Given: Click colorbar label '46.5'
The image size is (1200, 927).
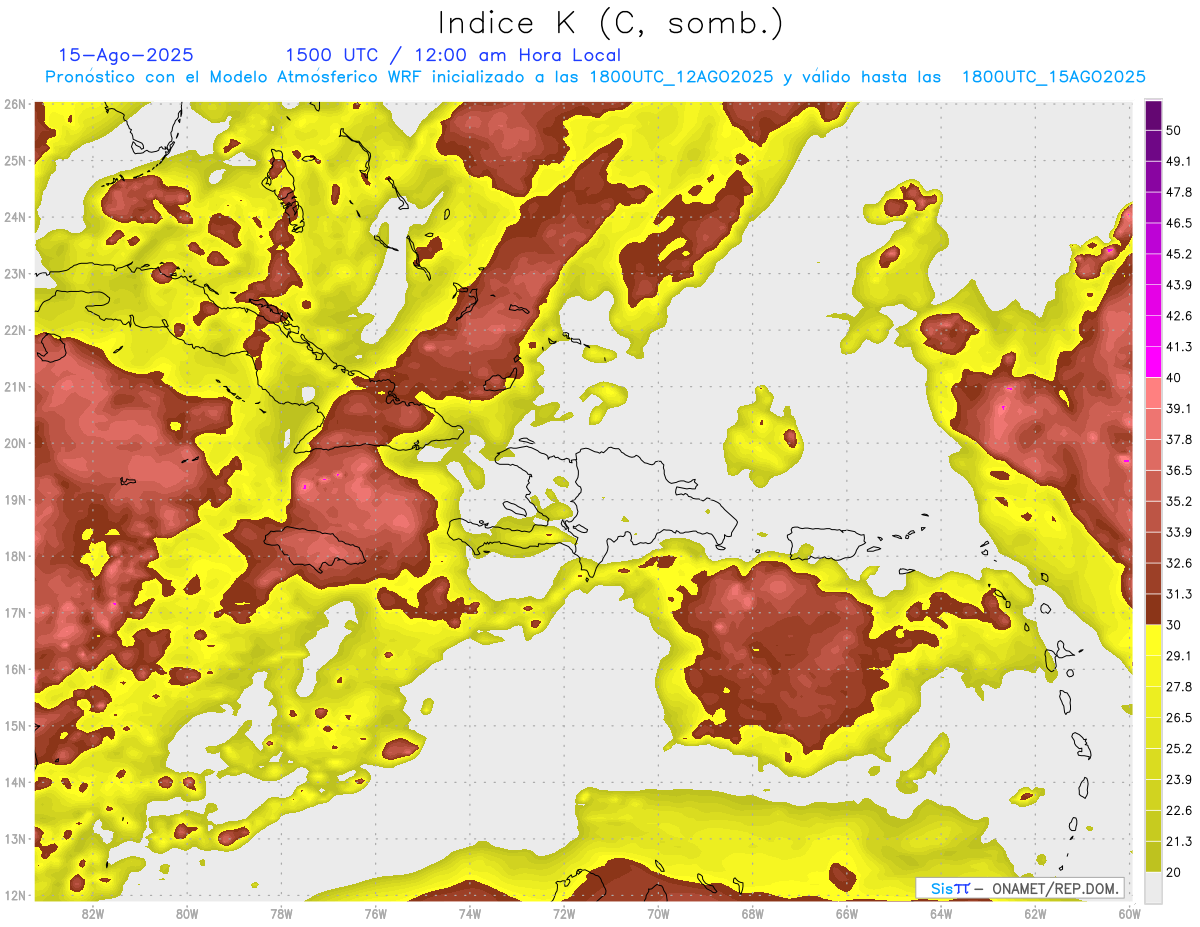Looking at the screenshot, I should click(1178, 223).
